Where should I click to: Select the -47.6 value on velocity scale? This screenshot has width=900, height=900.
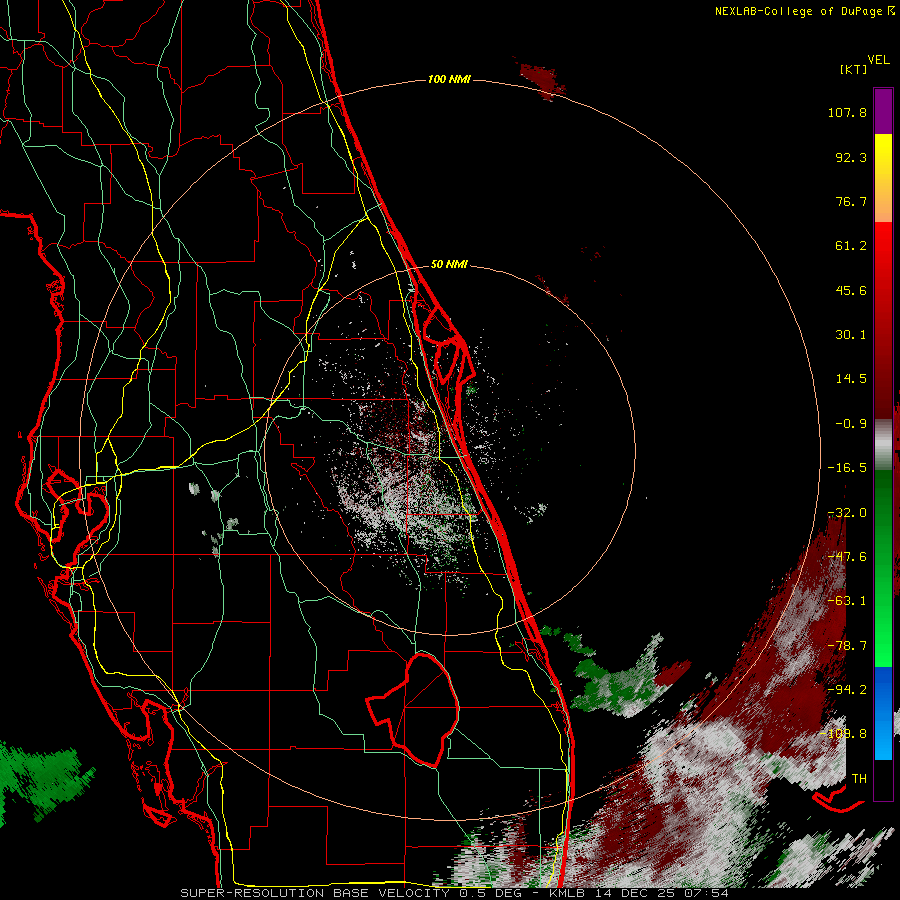tap(847, 557)
